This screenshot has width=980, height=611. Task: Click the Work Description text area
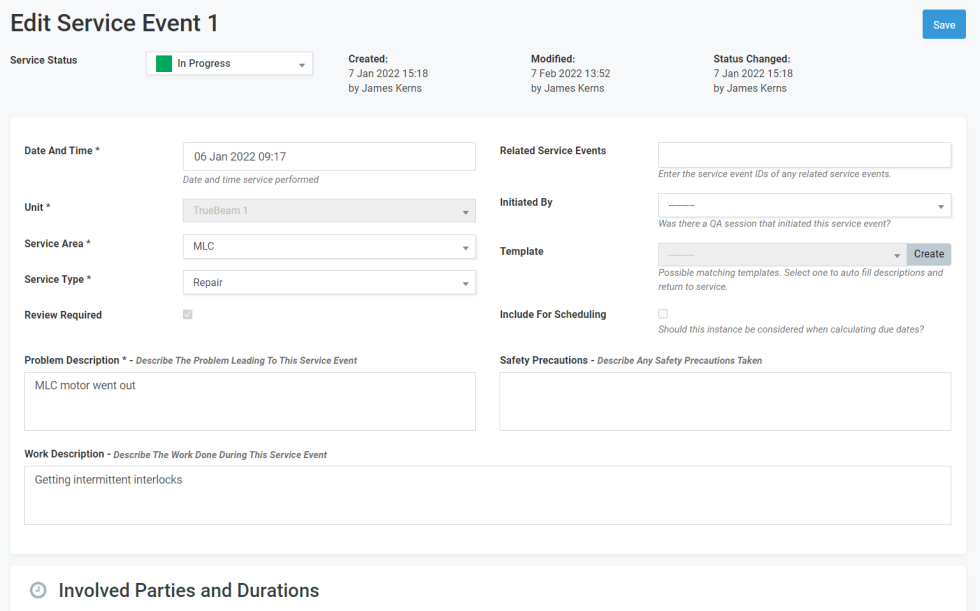(x=487, y=495)
